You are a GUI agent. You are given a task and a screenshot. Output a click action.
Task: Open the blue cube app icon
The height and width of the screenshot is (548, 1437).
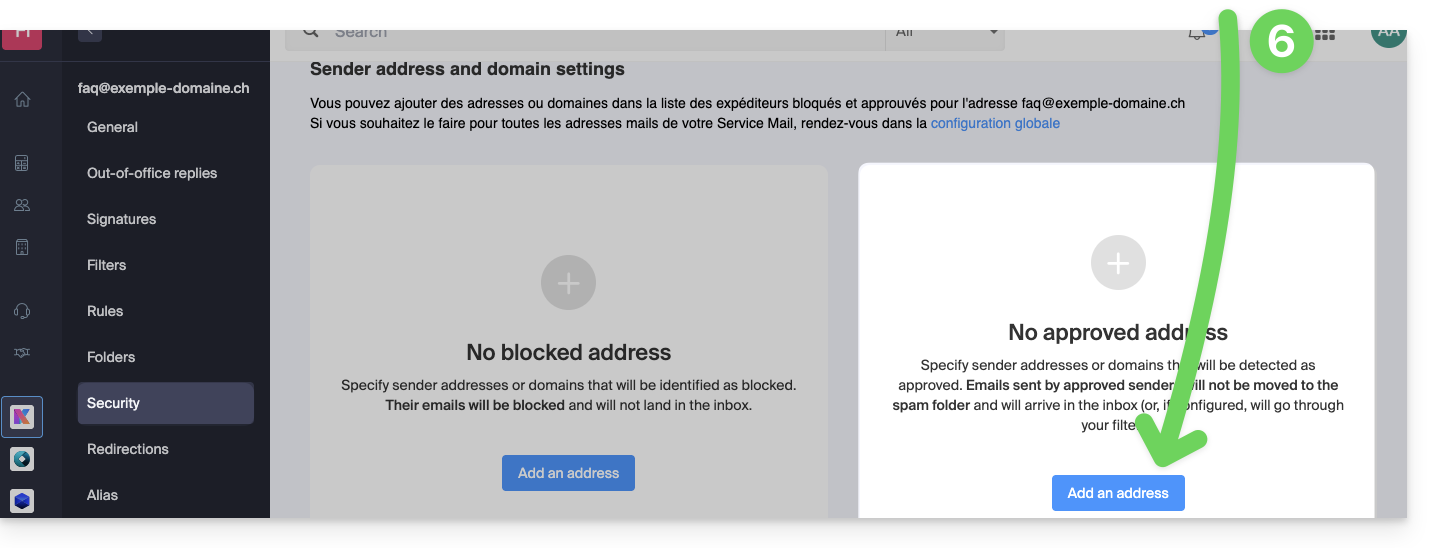[x=22, y=500]
